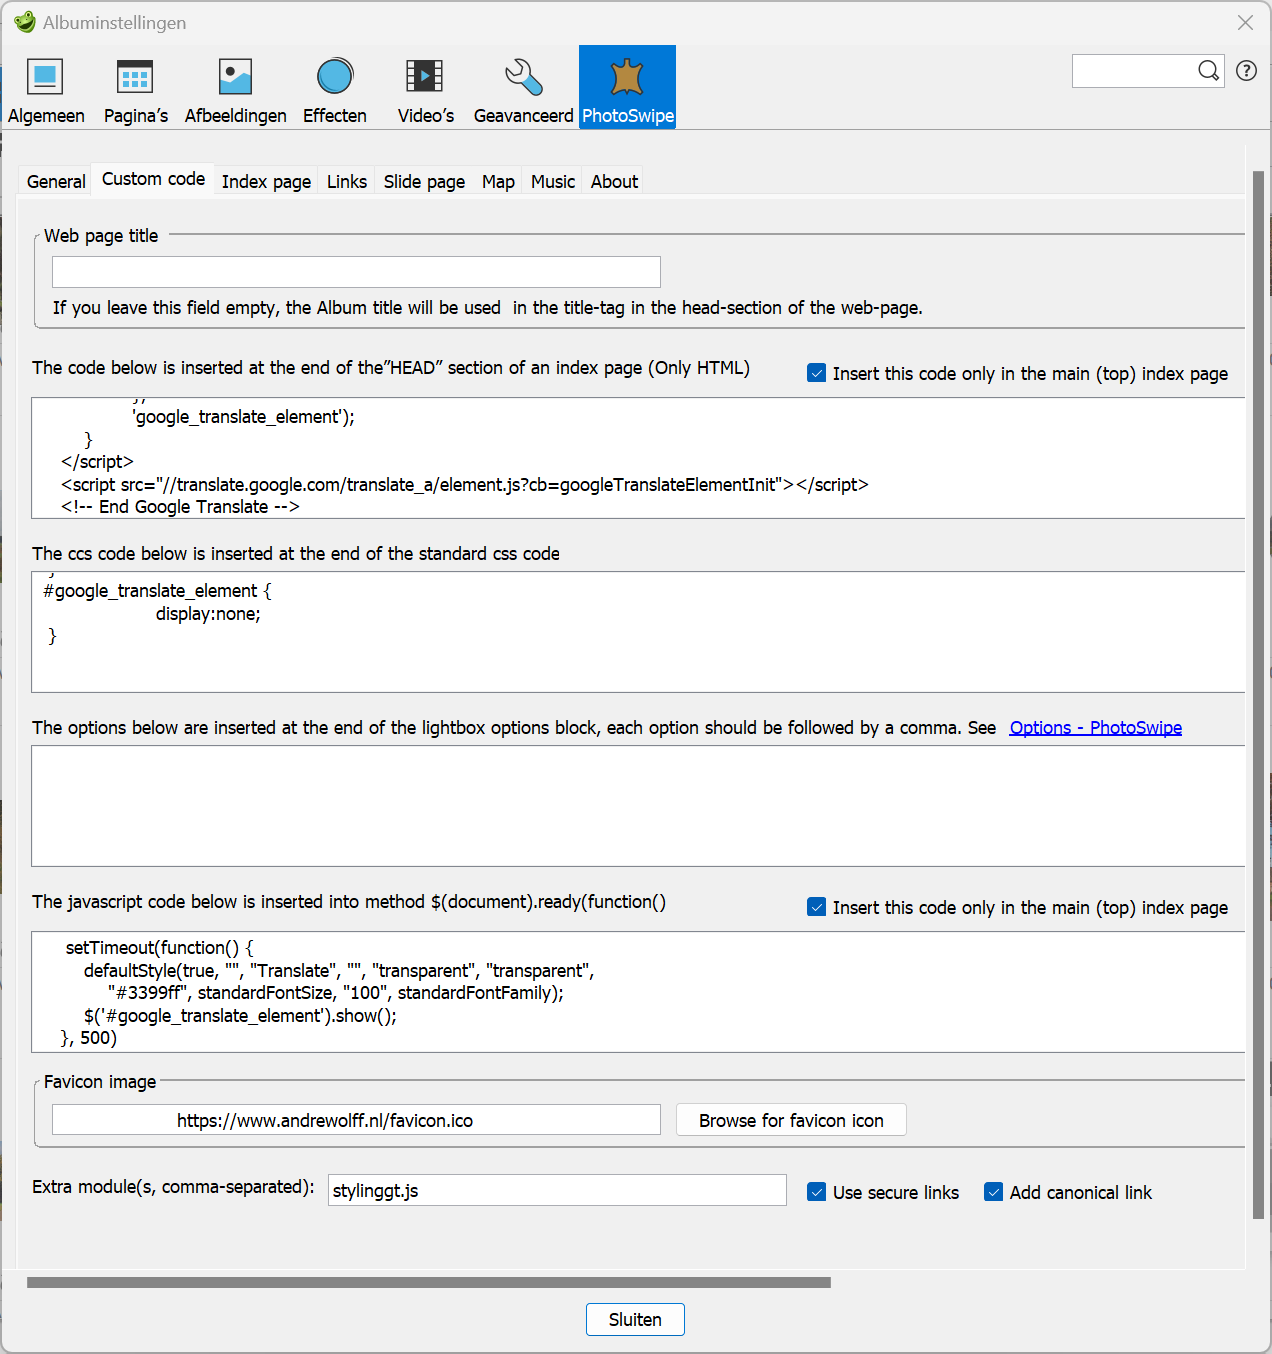
Task: Toggle javascript main index page only checkbox
Action: pos(817,907)
